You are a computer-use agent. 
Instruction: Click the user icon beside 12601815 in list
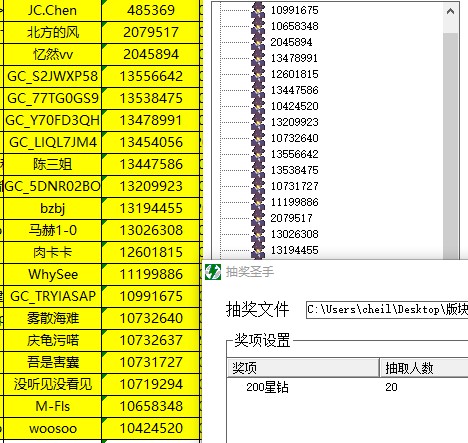258,74
